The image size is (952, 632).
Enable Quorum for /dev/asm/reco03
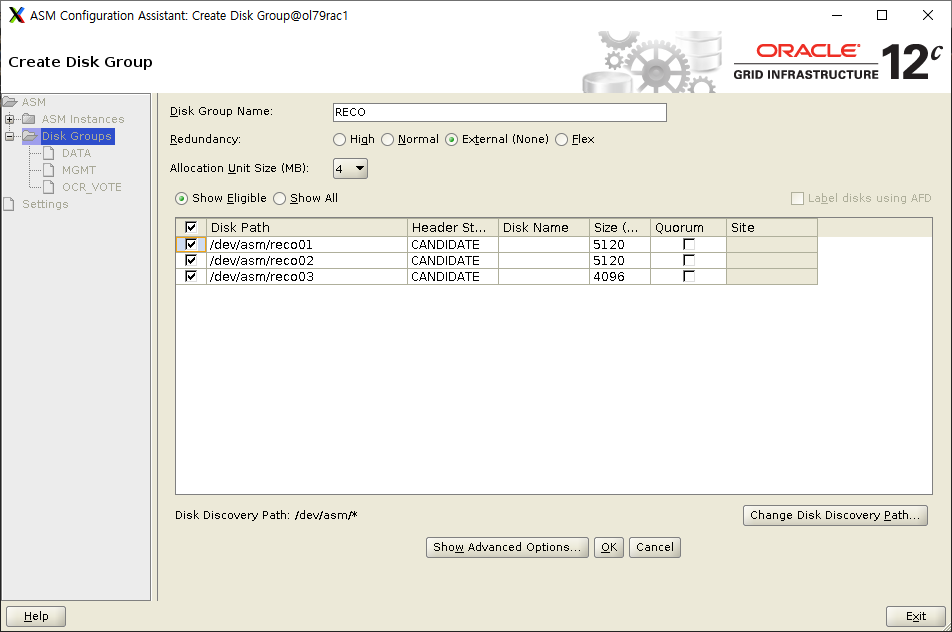[x=688, y=276]
